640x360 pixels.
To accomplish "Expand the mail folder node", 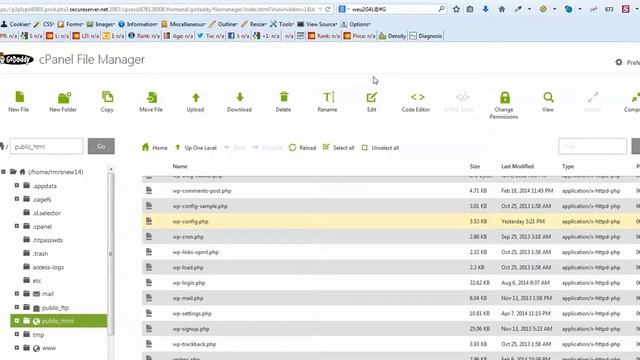I will [x=17, y=293].
